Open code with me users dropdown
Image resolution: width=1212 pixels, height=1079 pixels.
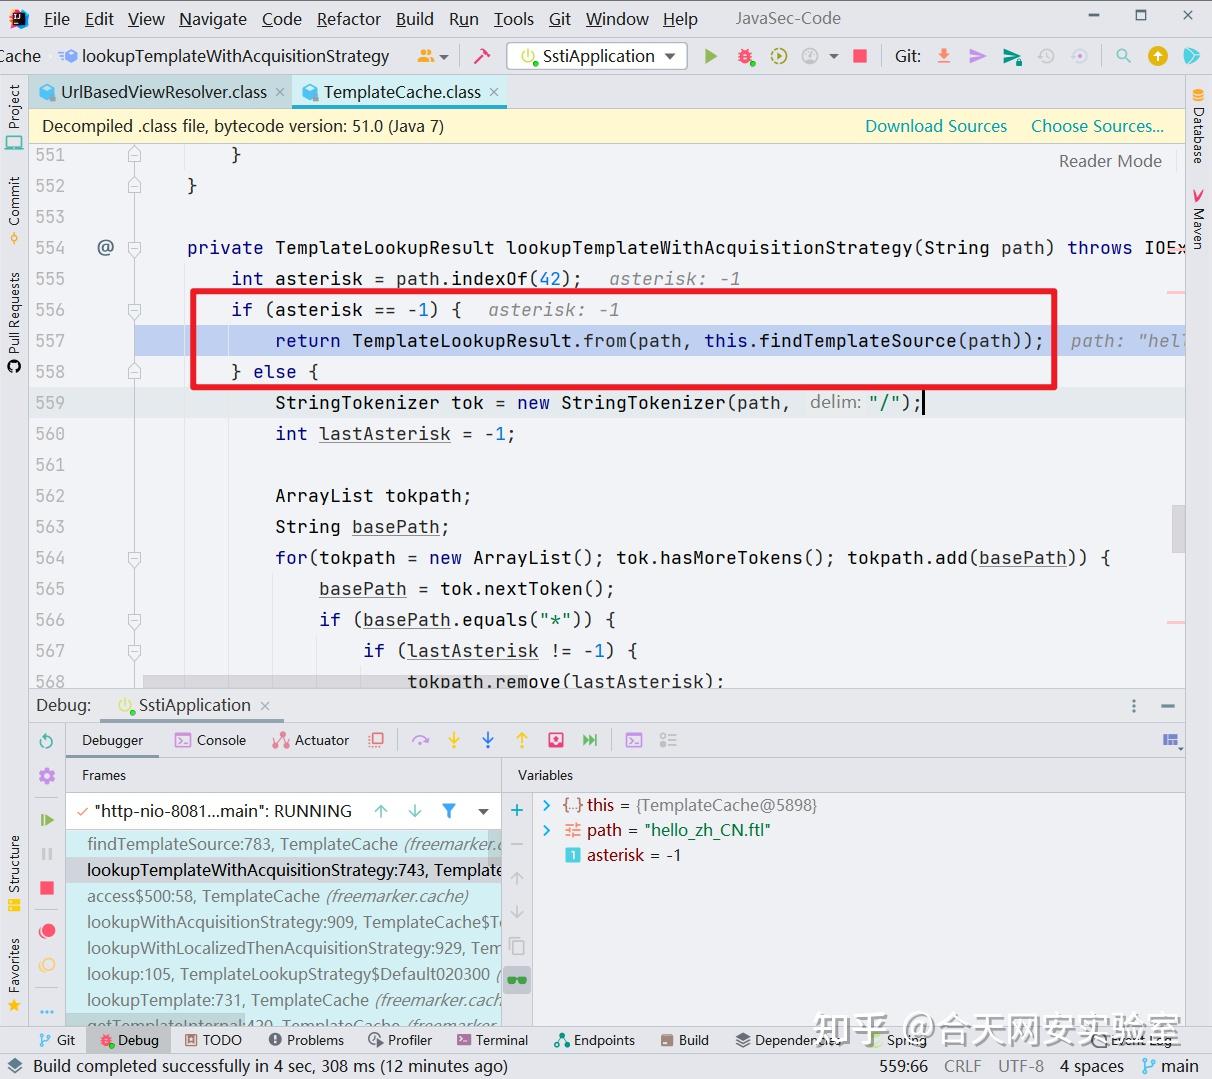(x=432, y=56)
